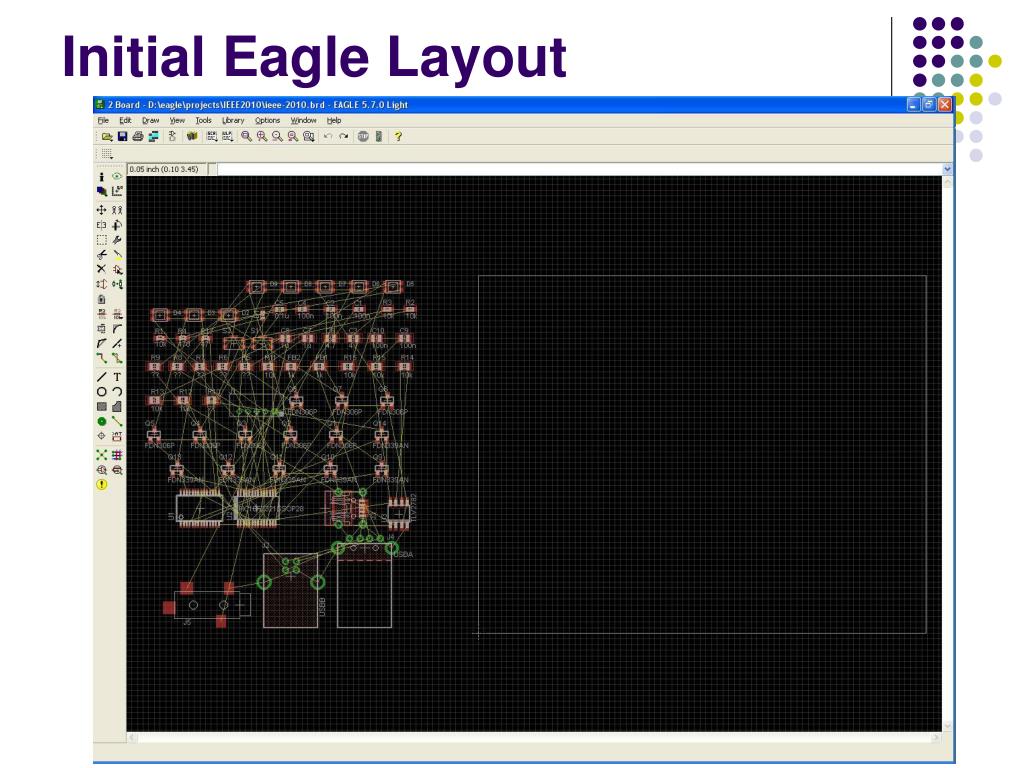1024x768 pixels.
Task: Run a ULP with the ULP icon
Action: click(x=227, y=136)
